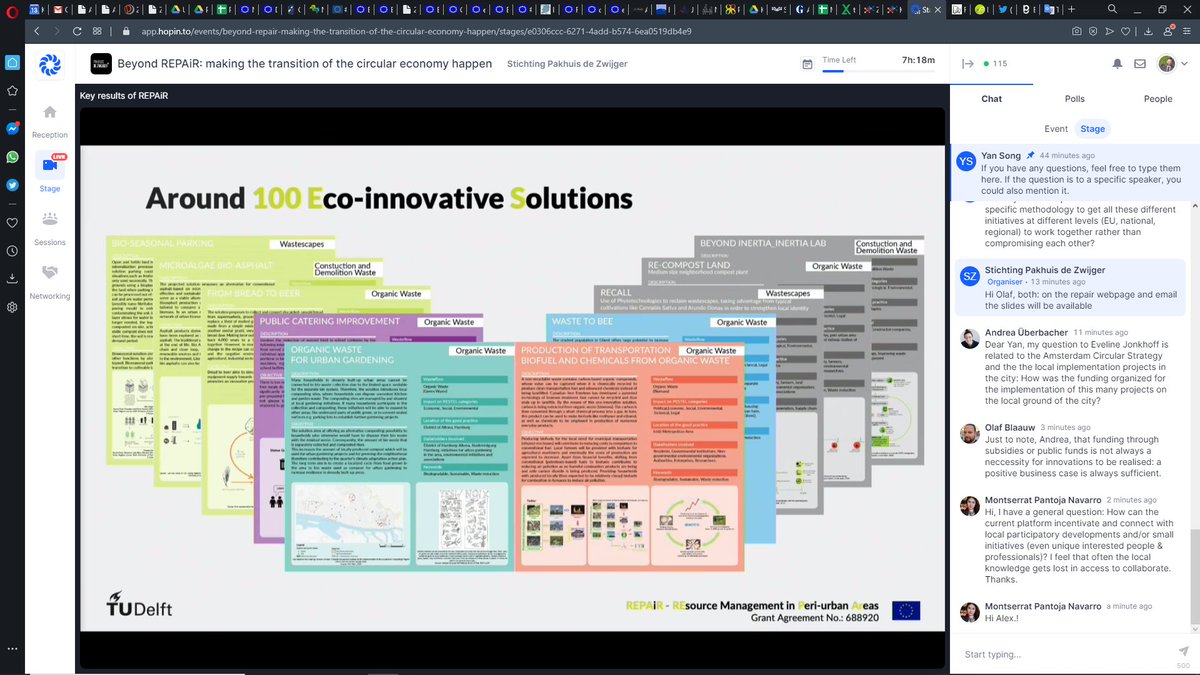
Task: Expand the profile avatar dropdown chevron
Action: click(1184, 63)
